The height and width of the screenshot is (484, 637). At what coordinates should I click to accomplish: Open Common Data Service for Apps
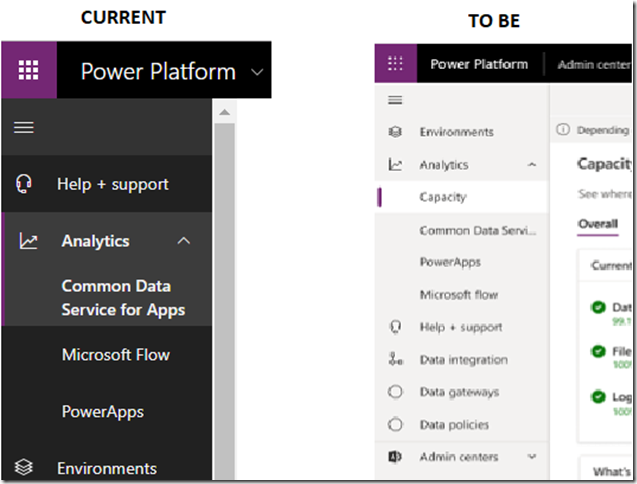(x=123, y=297)
